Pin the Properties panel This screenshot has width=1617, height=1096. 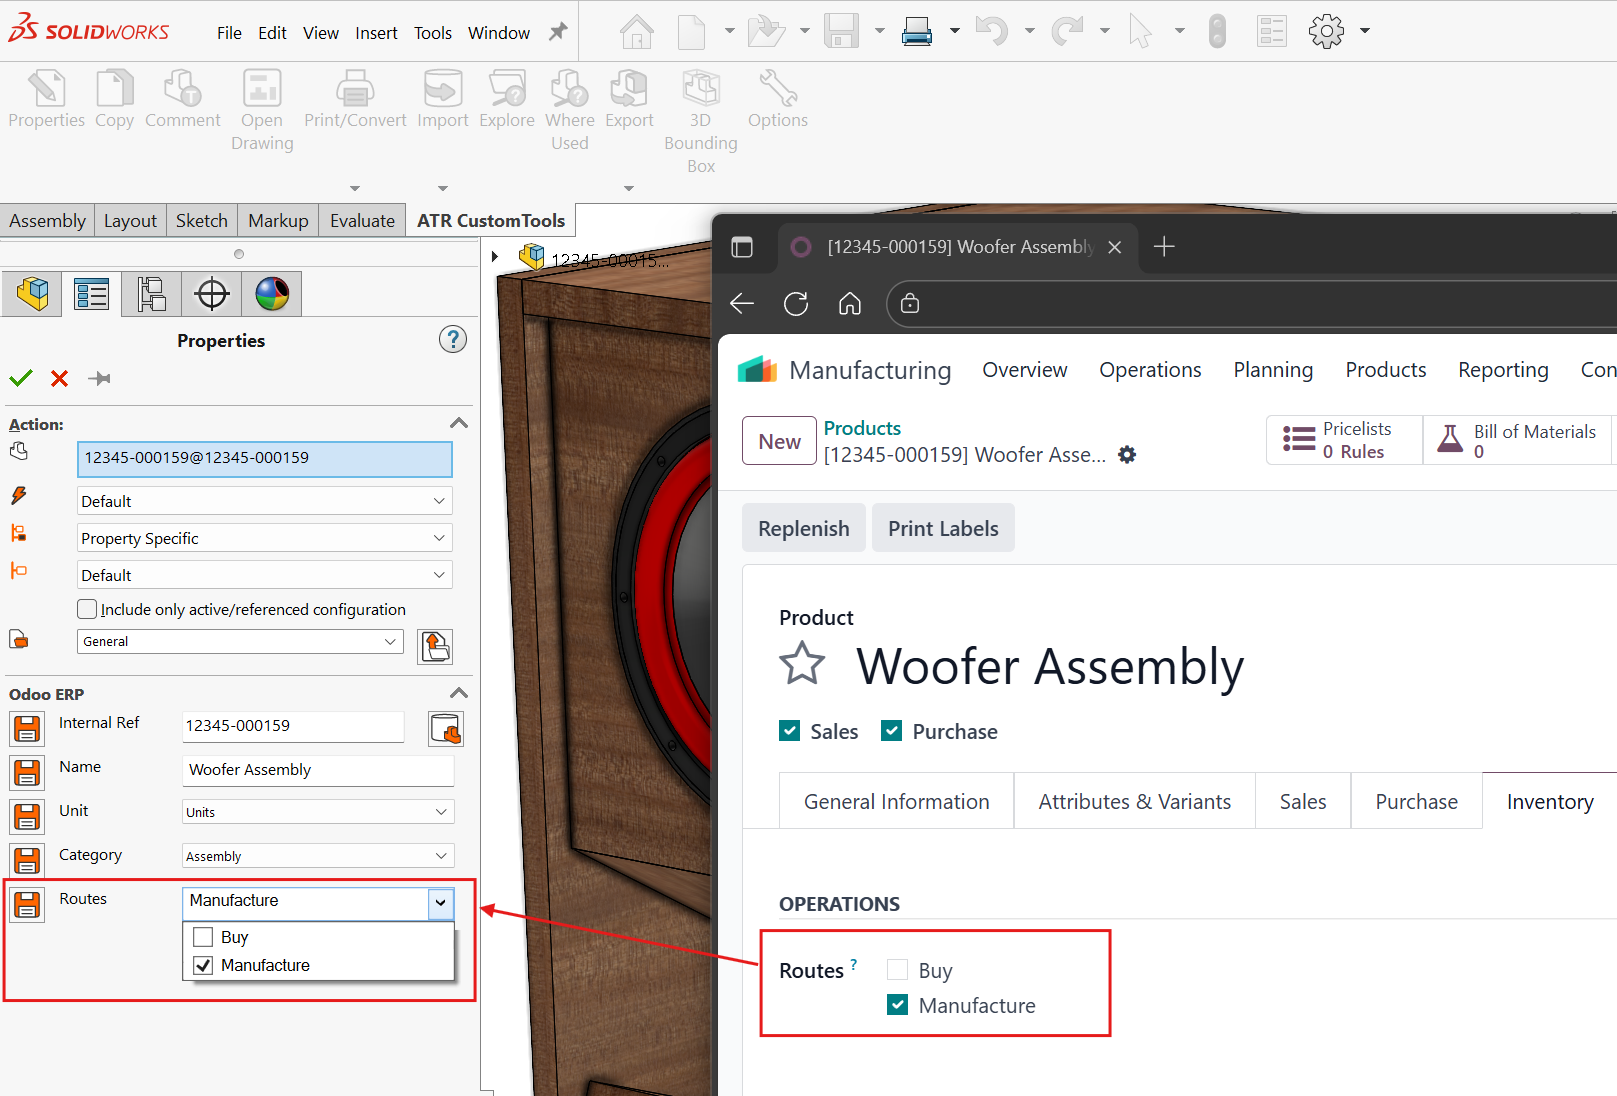(x=98, y=378)
